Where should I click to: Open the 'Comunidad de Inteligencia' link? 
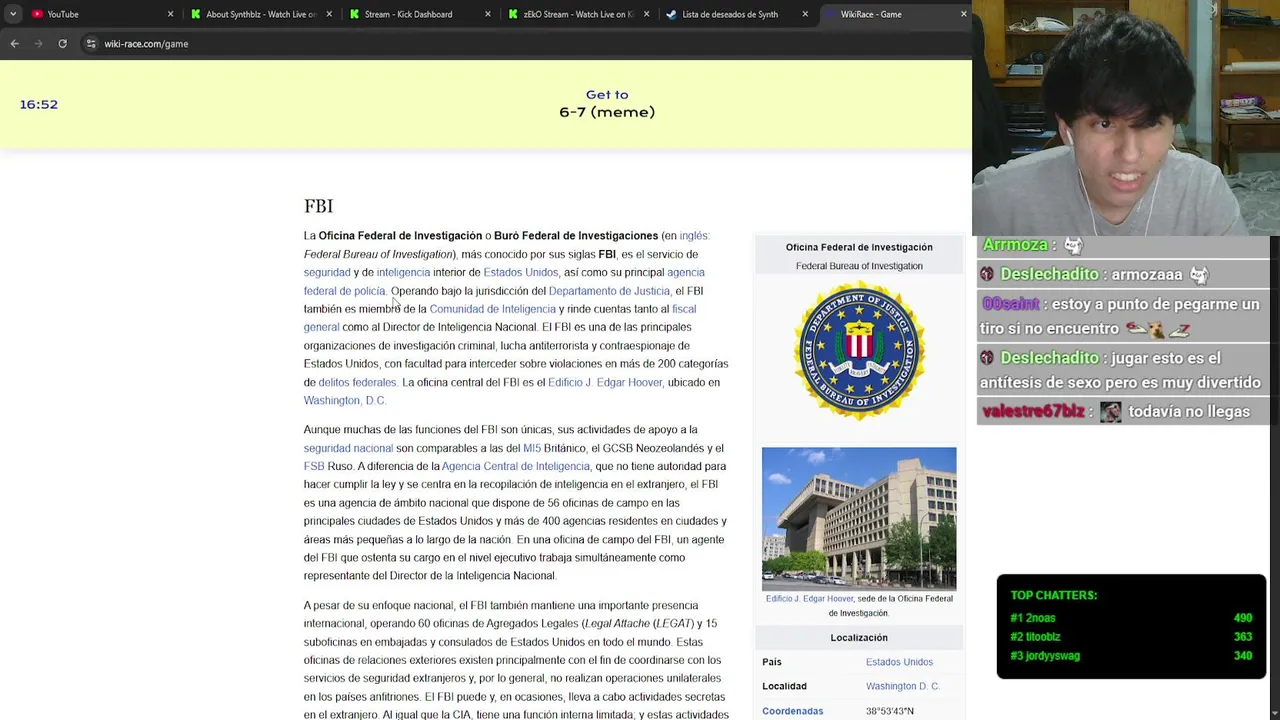coord(492,309)
